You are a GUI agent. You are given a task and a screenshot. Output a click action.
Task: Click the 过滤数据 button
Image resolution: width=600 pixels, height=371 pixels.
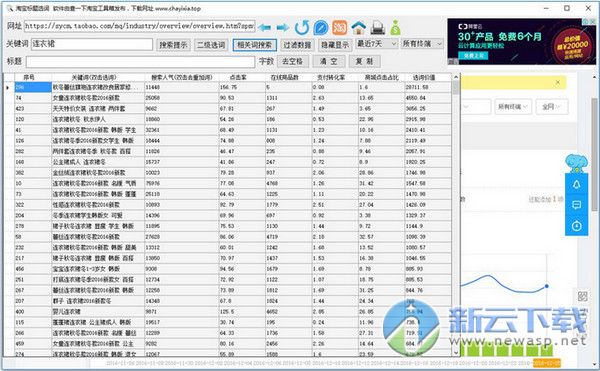tap(297, 45)
